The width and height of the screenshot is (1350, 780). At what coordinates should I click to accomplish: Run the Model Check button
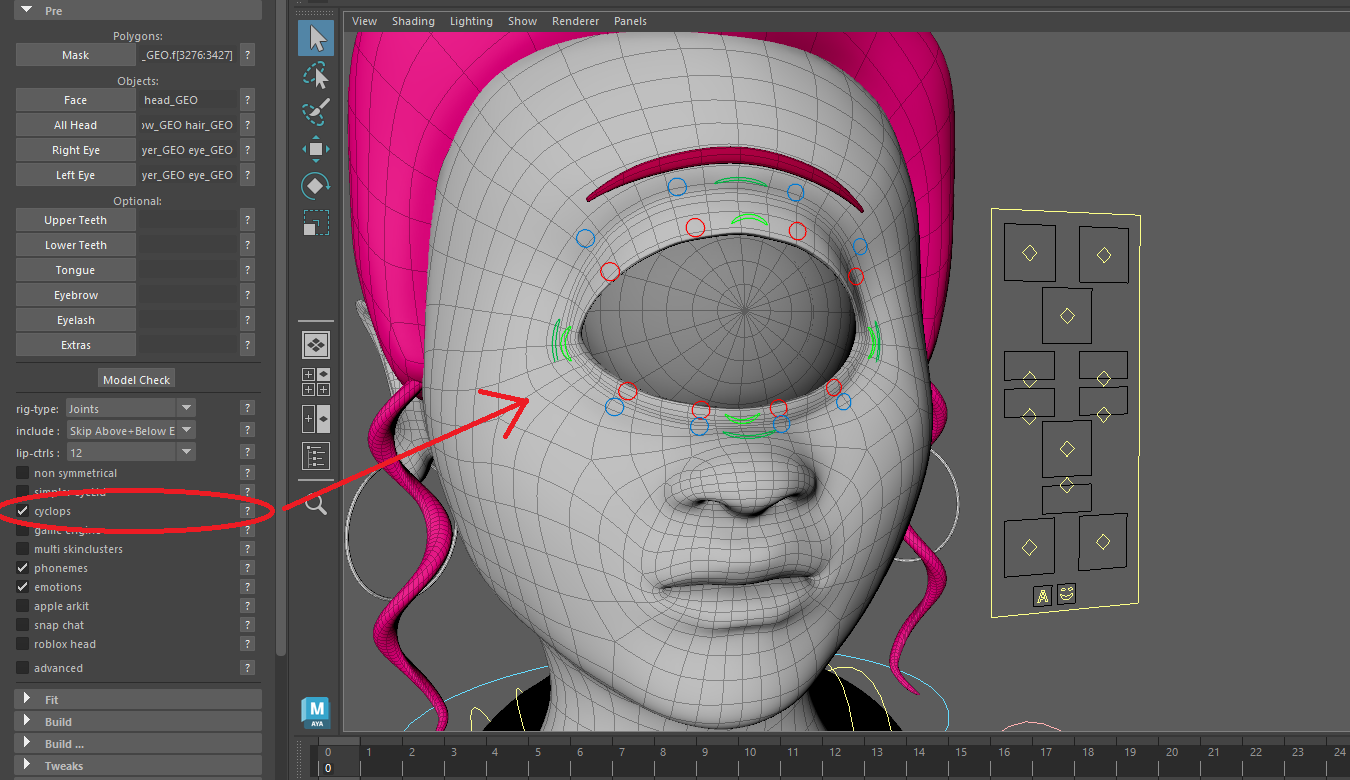pos(137,379)
